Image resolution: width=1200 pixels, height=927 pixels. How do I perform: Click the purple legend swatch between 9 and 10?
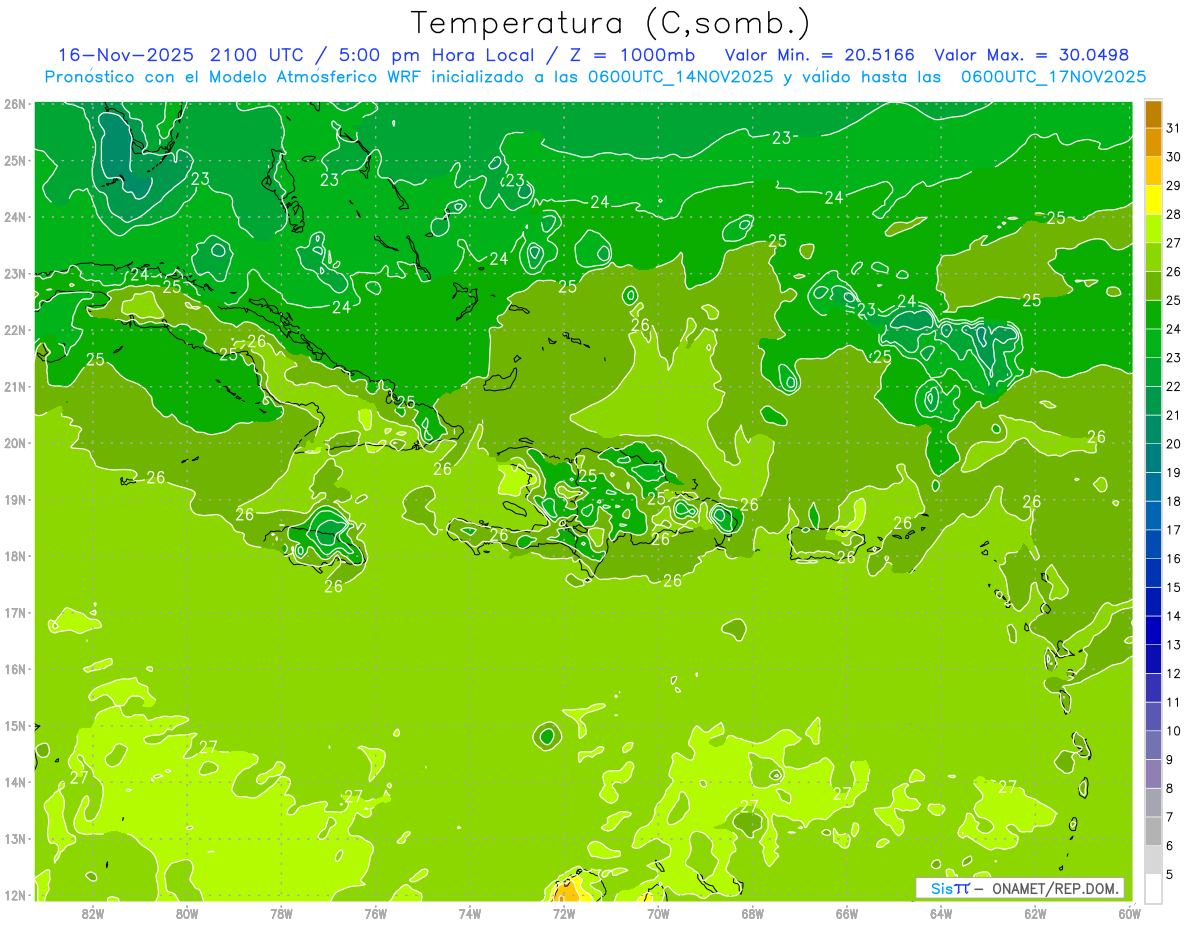(1153, 745)
